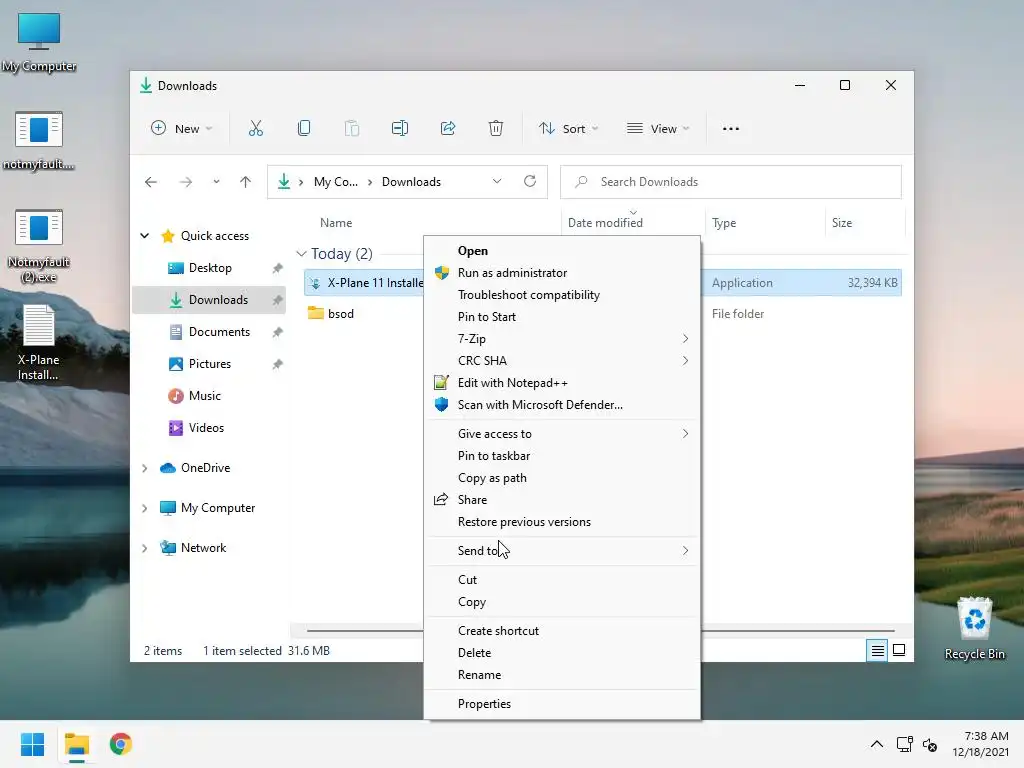
Task: Go back with the left arrow
Action: pyautogui.click(x=151, y=182)
